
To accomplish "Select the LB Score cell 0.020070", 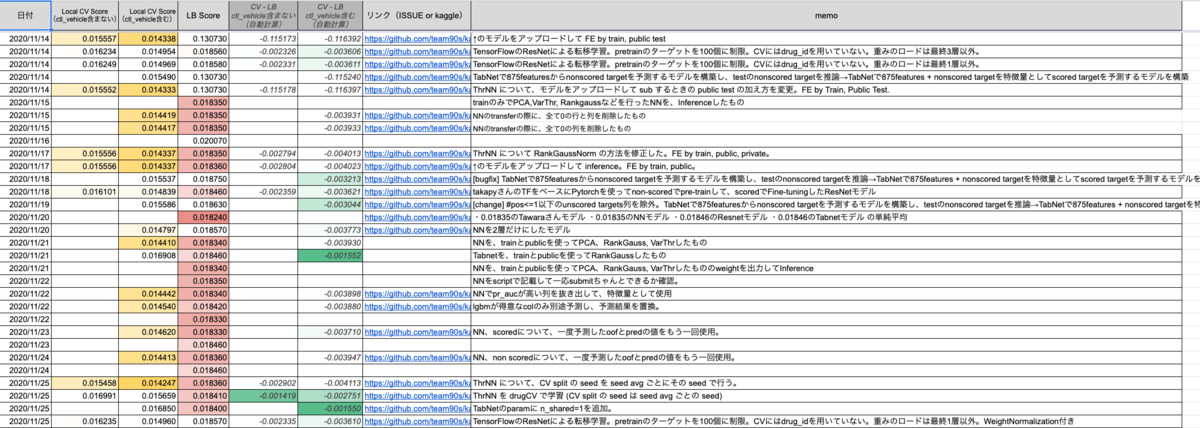I will (203, 140).
